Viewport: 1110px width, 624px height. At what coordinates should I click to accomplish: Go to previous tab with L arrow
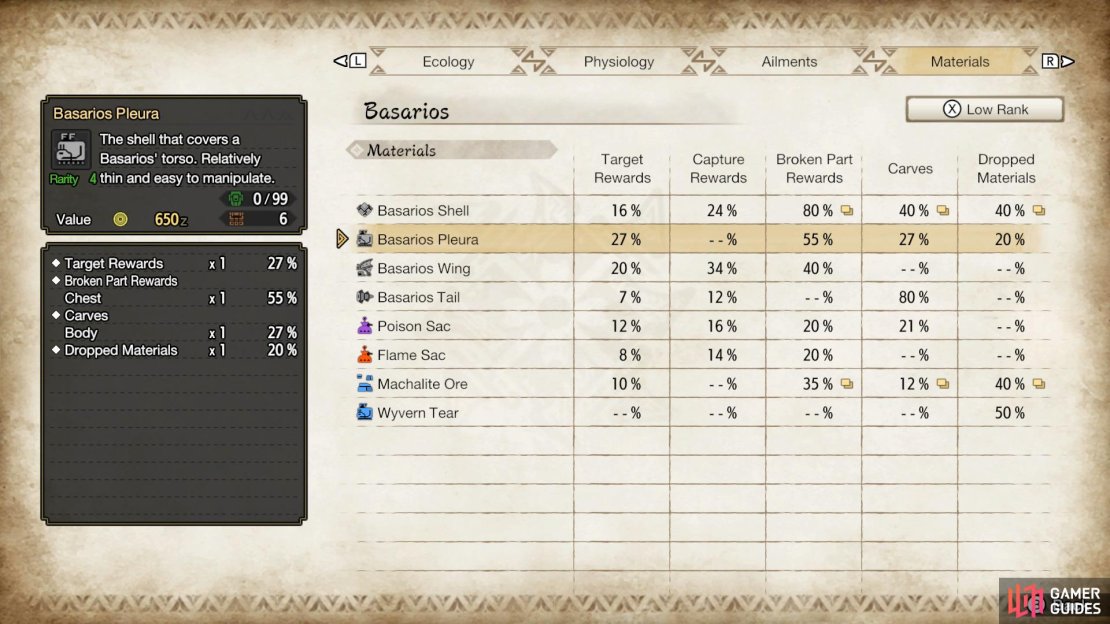coord(350,61)
